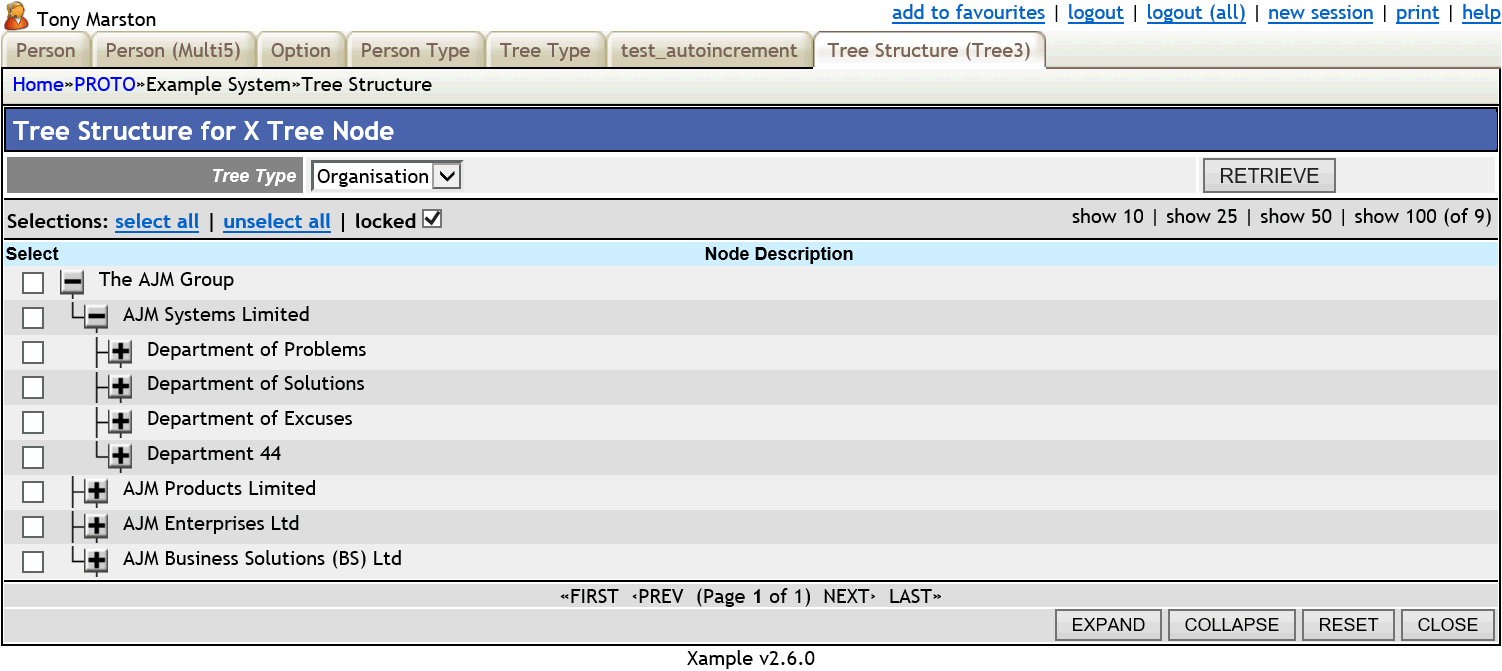The height and width of the screenshot is (671, 1502).
Task: Check the checkbox for The AJM Group row
Action: 32,283
